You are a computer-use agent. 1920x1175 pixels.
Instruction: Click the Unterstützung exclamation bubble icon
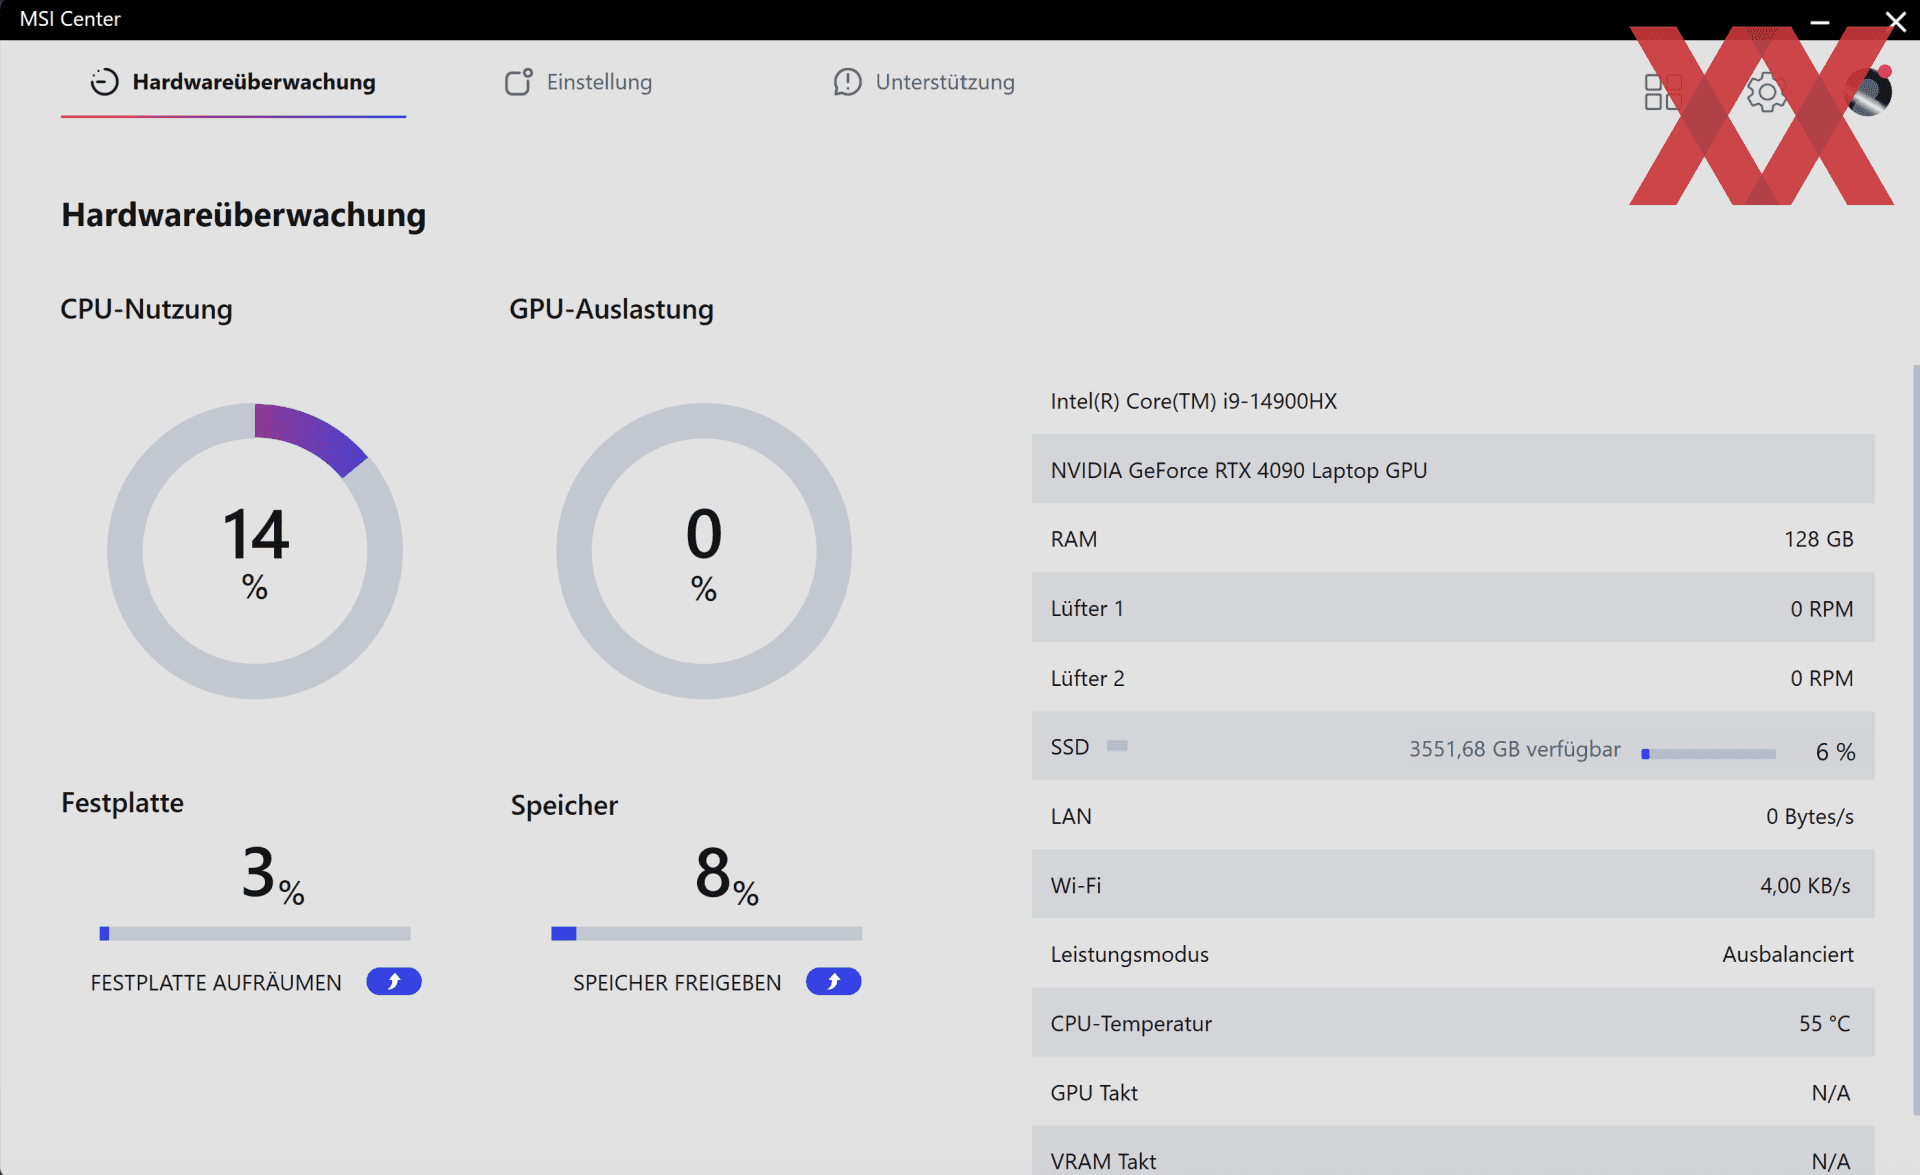tap(847, 82)
